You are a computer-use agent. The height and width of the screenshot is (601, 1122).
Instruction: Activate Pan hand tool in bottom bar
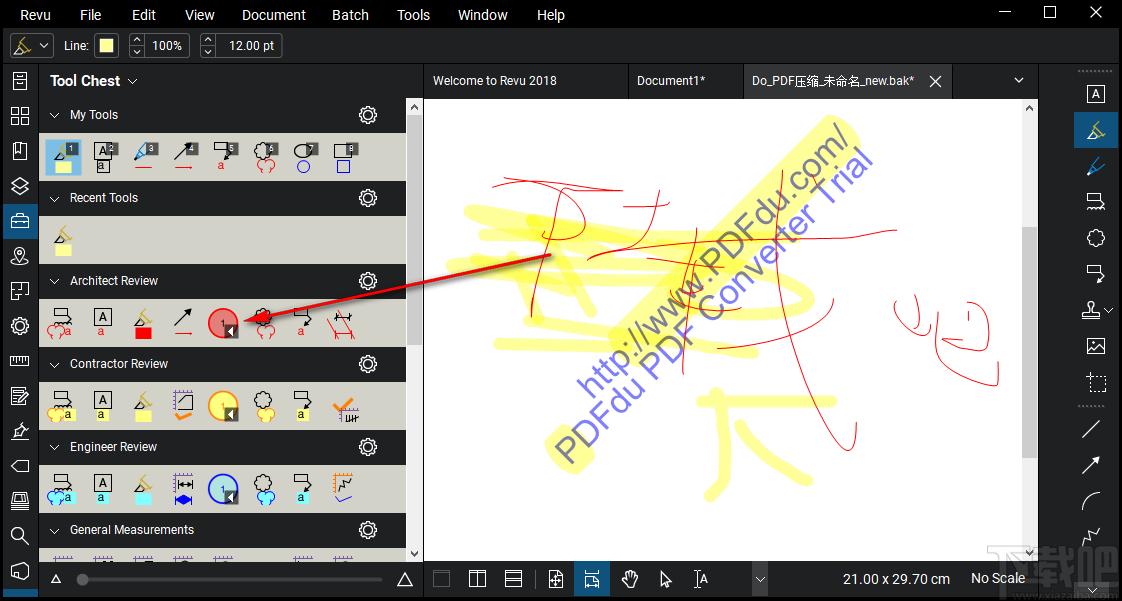tap(630, 580)
